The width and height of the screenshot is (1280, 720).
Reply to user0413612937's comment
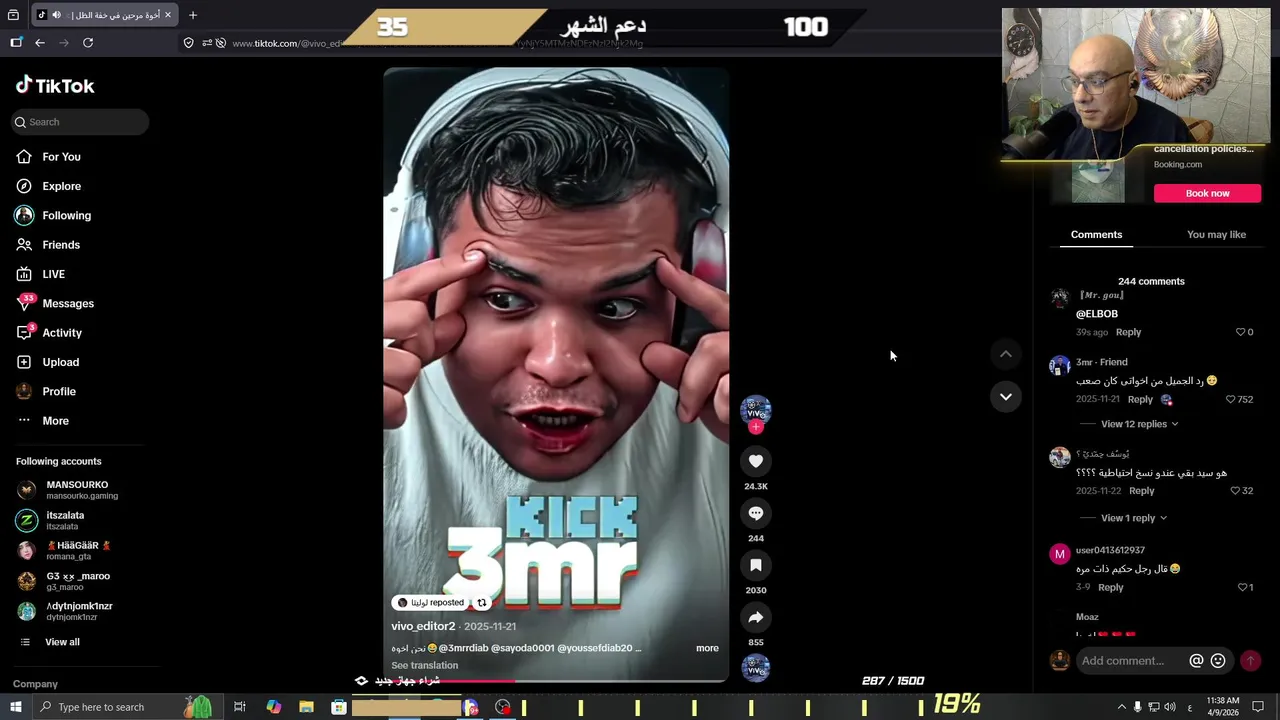click(x=1110, y=587)
